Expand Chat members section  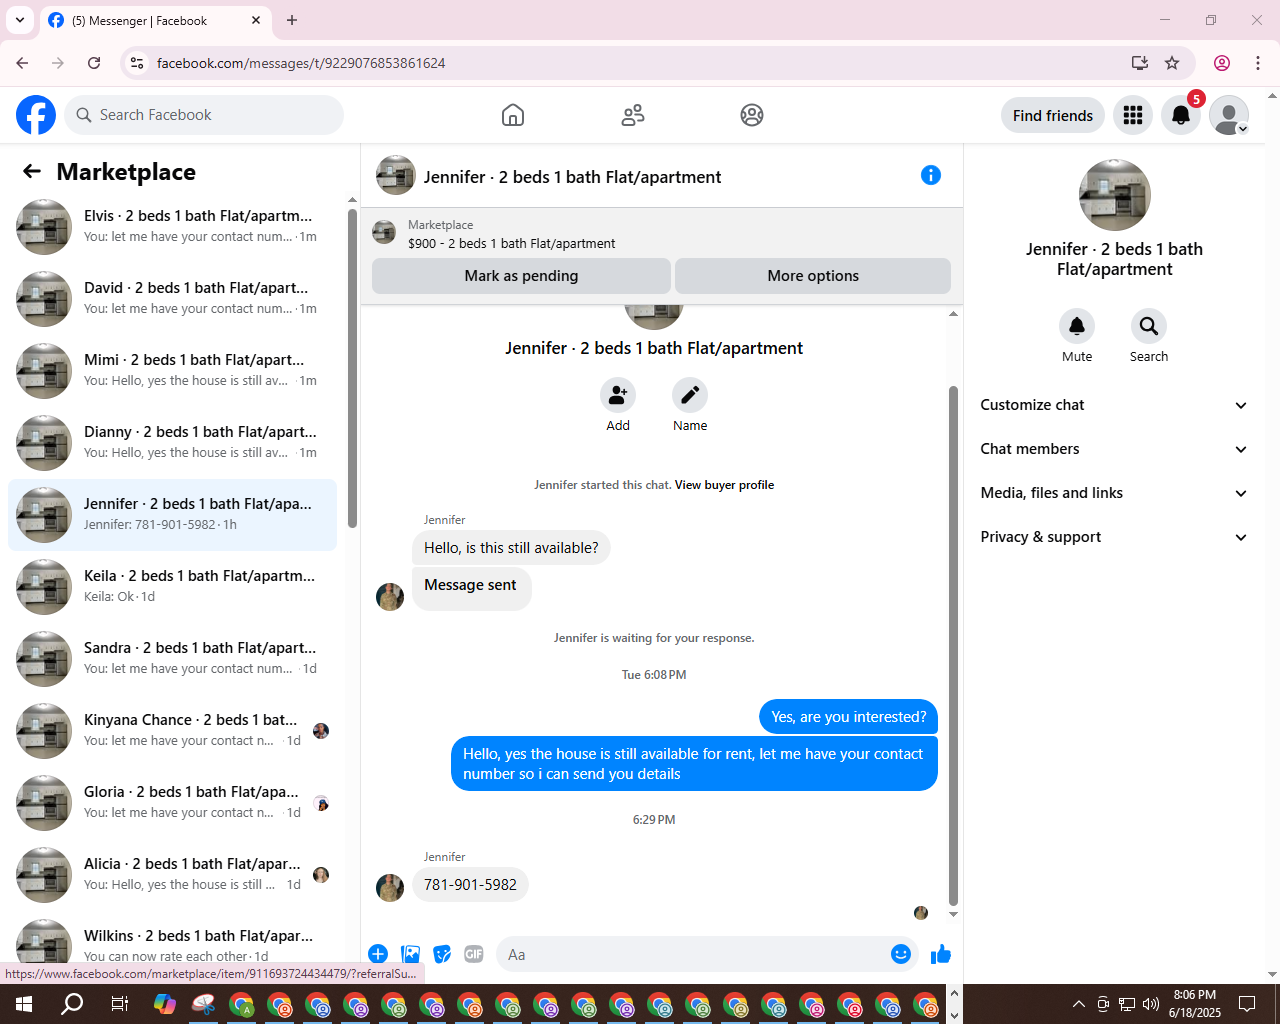1115,449
